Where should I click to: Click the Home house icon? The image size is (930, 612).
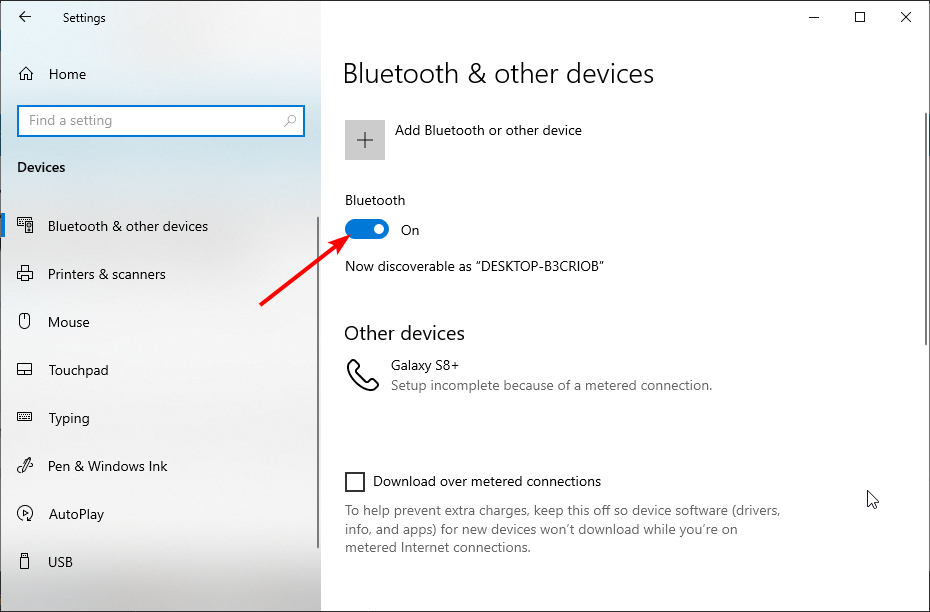point(26,74)
